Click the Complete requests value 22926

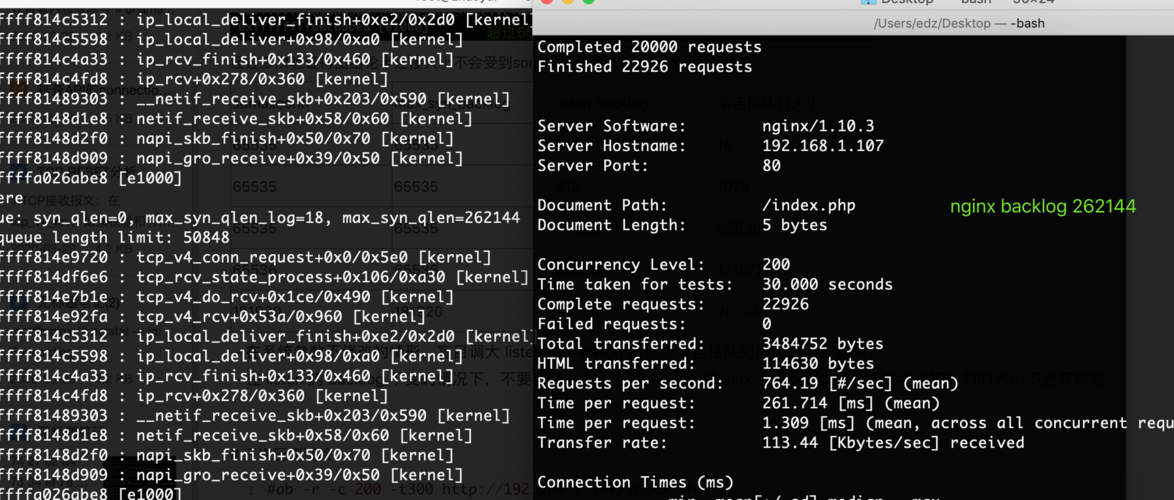pyautogui.click(x=785, y=304)
